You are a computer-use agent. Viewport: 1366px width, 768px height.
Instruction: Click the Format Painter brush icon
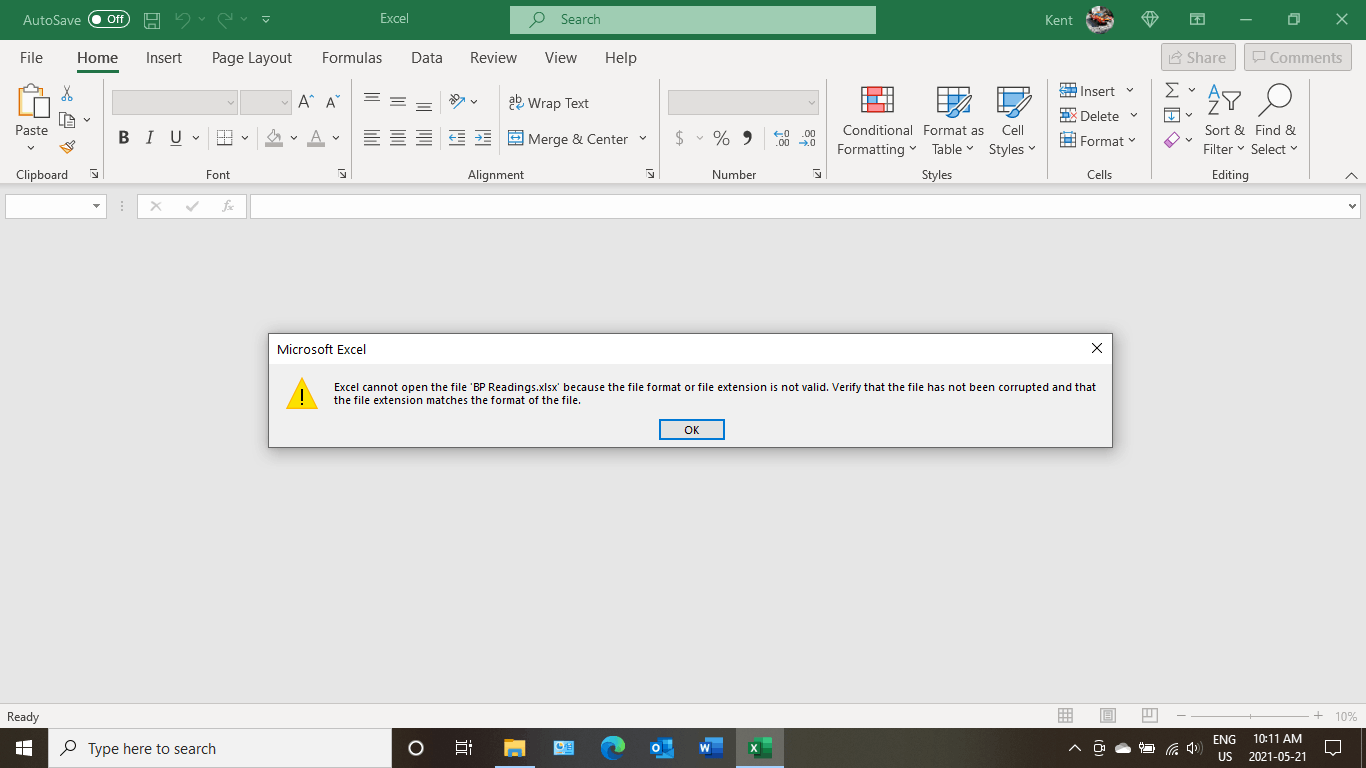[x=67, y=147]
